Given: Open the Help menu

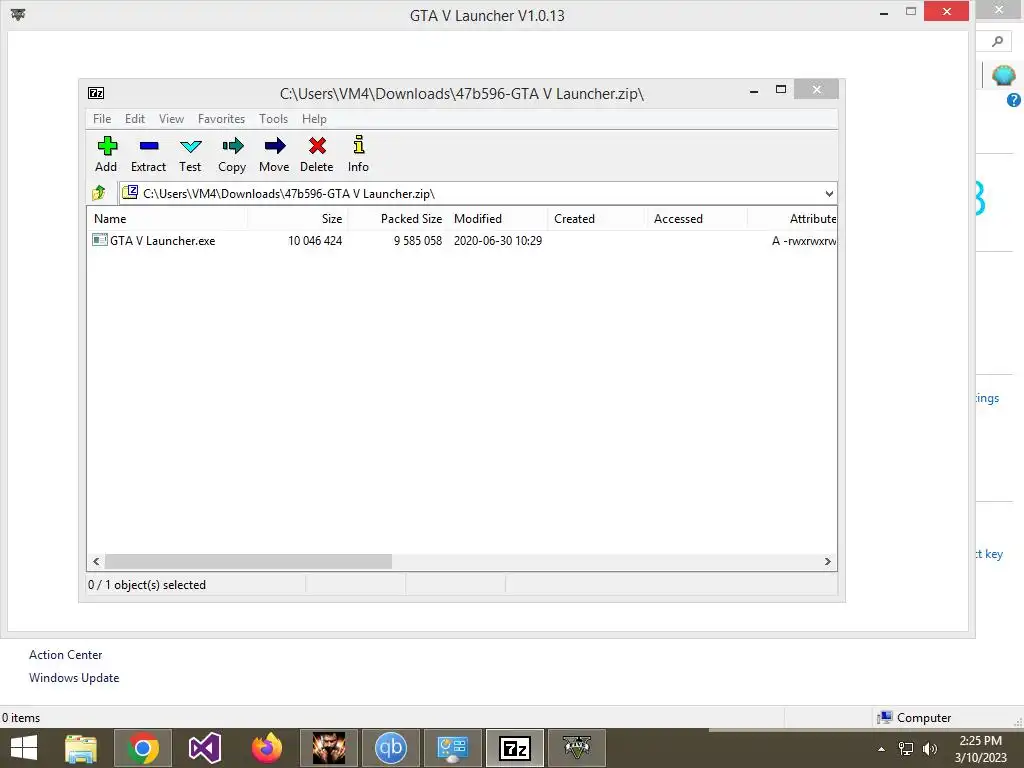Looking at the screenshot, I should click(314, 119).
